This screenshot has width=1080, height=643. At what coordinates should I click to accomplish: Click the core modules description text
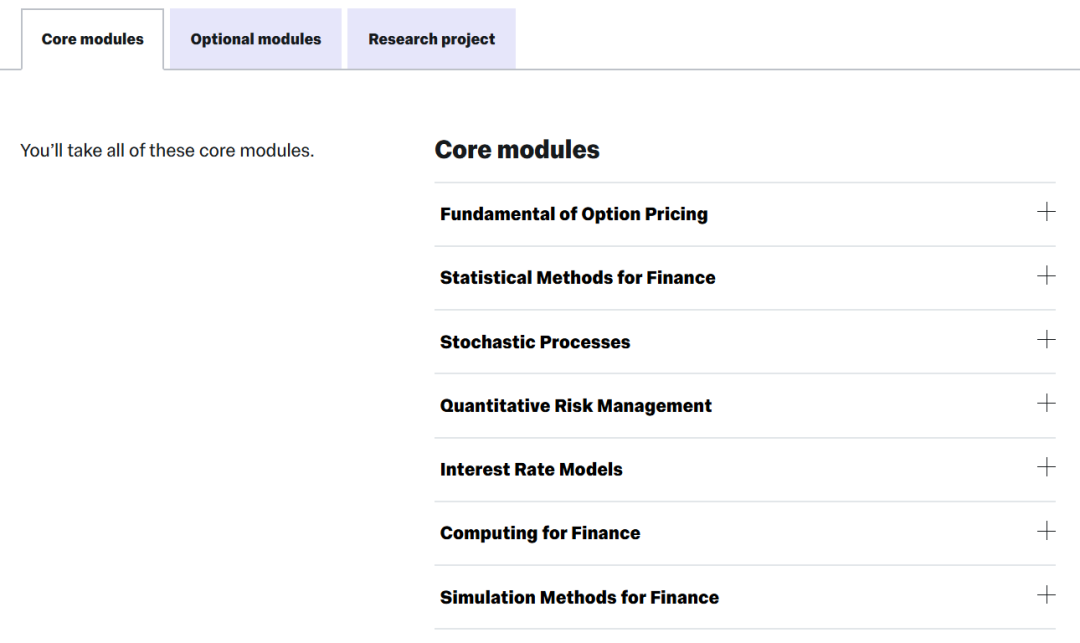(167, 151)
